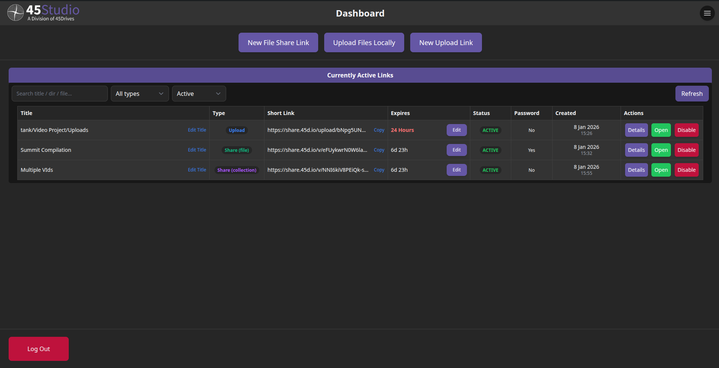719x368 pixels.
Task: Open the Active status filter dropdown
Action: click(x=199, y=93)
